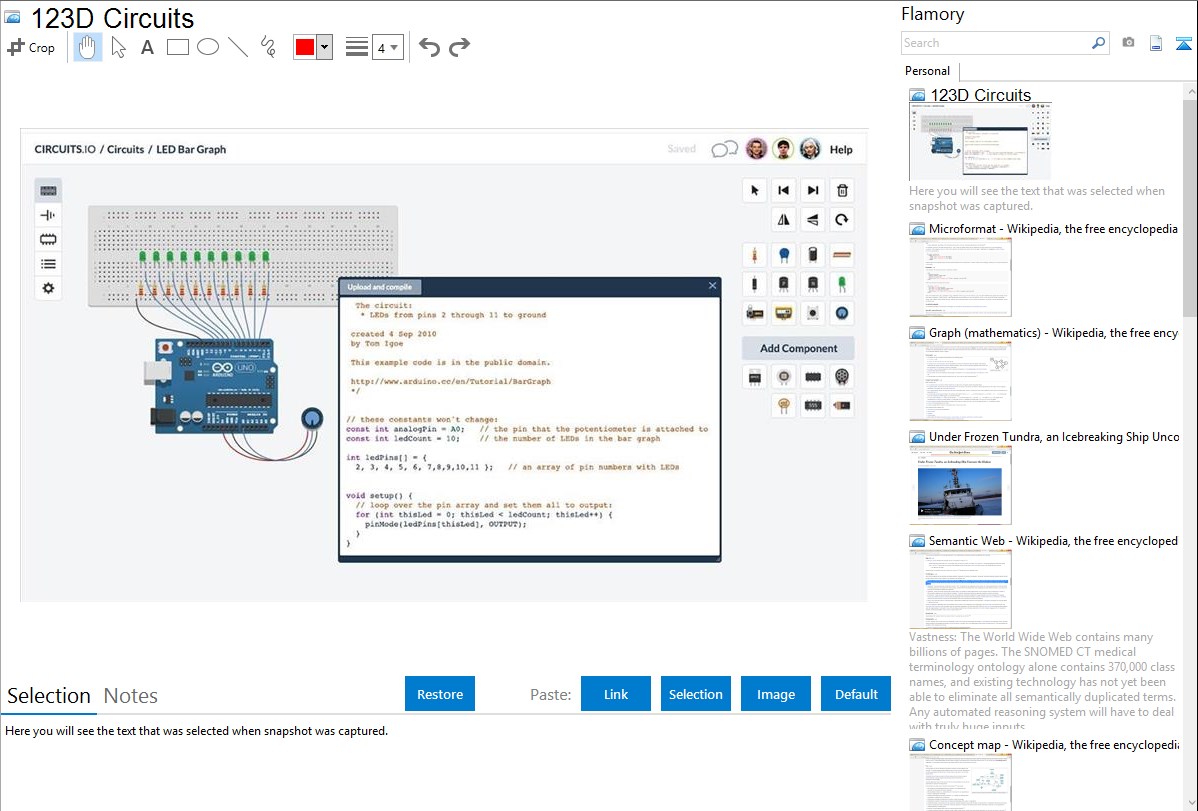Select the freehand scribble tool
This screenshot has height=811, width=1198.
click(x=268, y=47)
